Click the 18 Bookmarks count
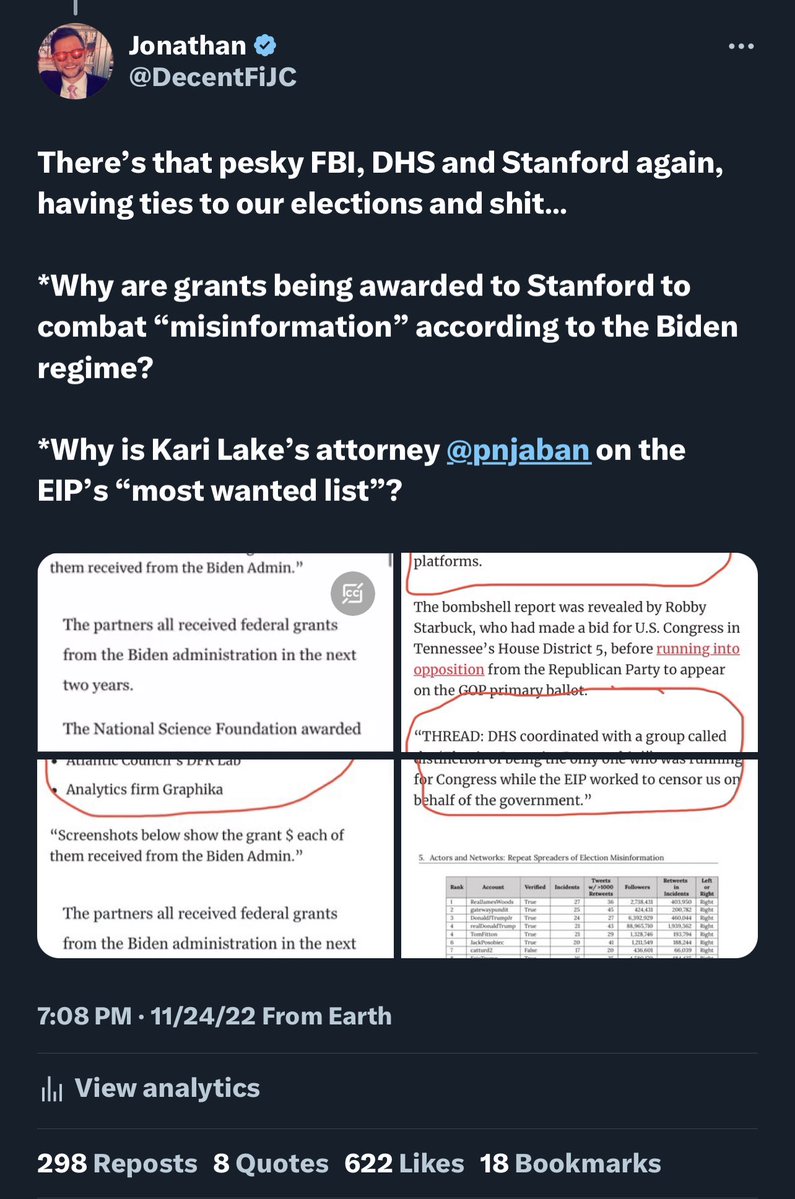Viewport: 795px width, 1199px height. point(570,1163)
